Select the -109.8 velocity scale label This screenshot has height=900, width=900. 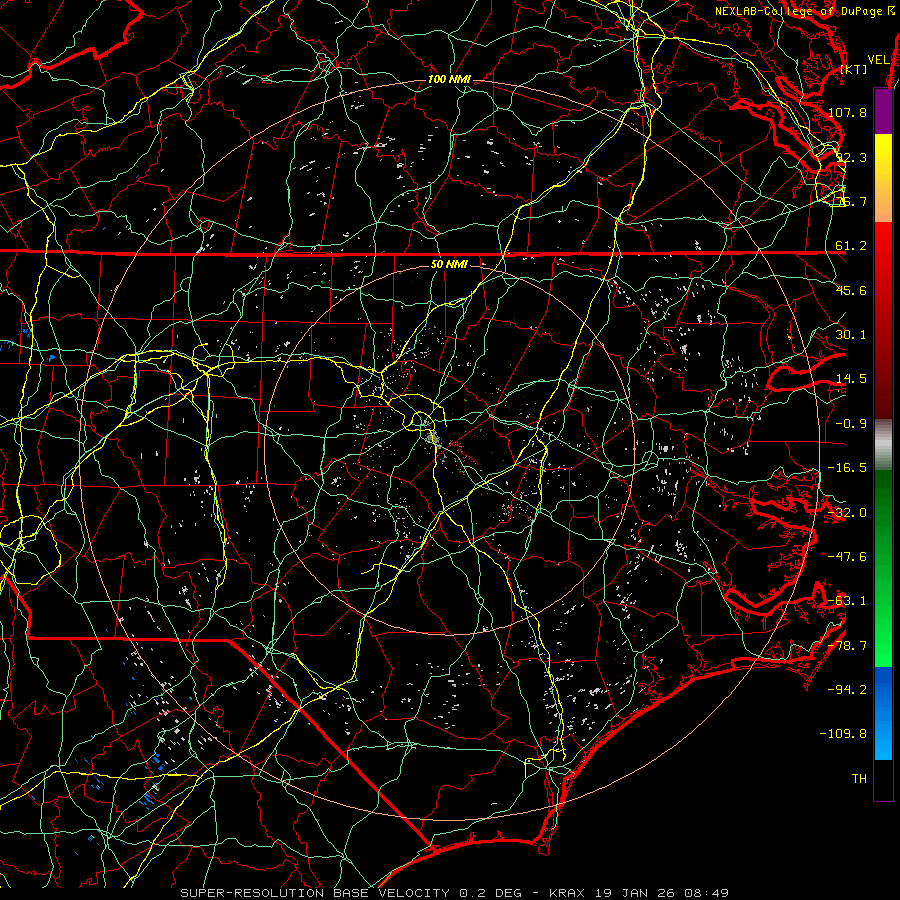[844, 734]
